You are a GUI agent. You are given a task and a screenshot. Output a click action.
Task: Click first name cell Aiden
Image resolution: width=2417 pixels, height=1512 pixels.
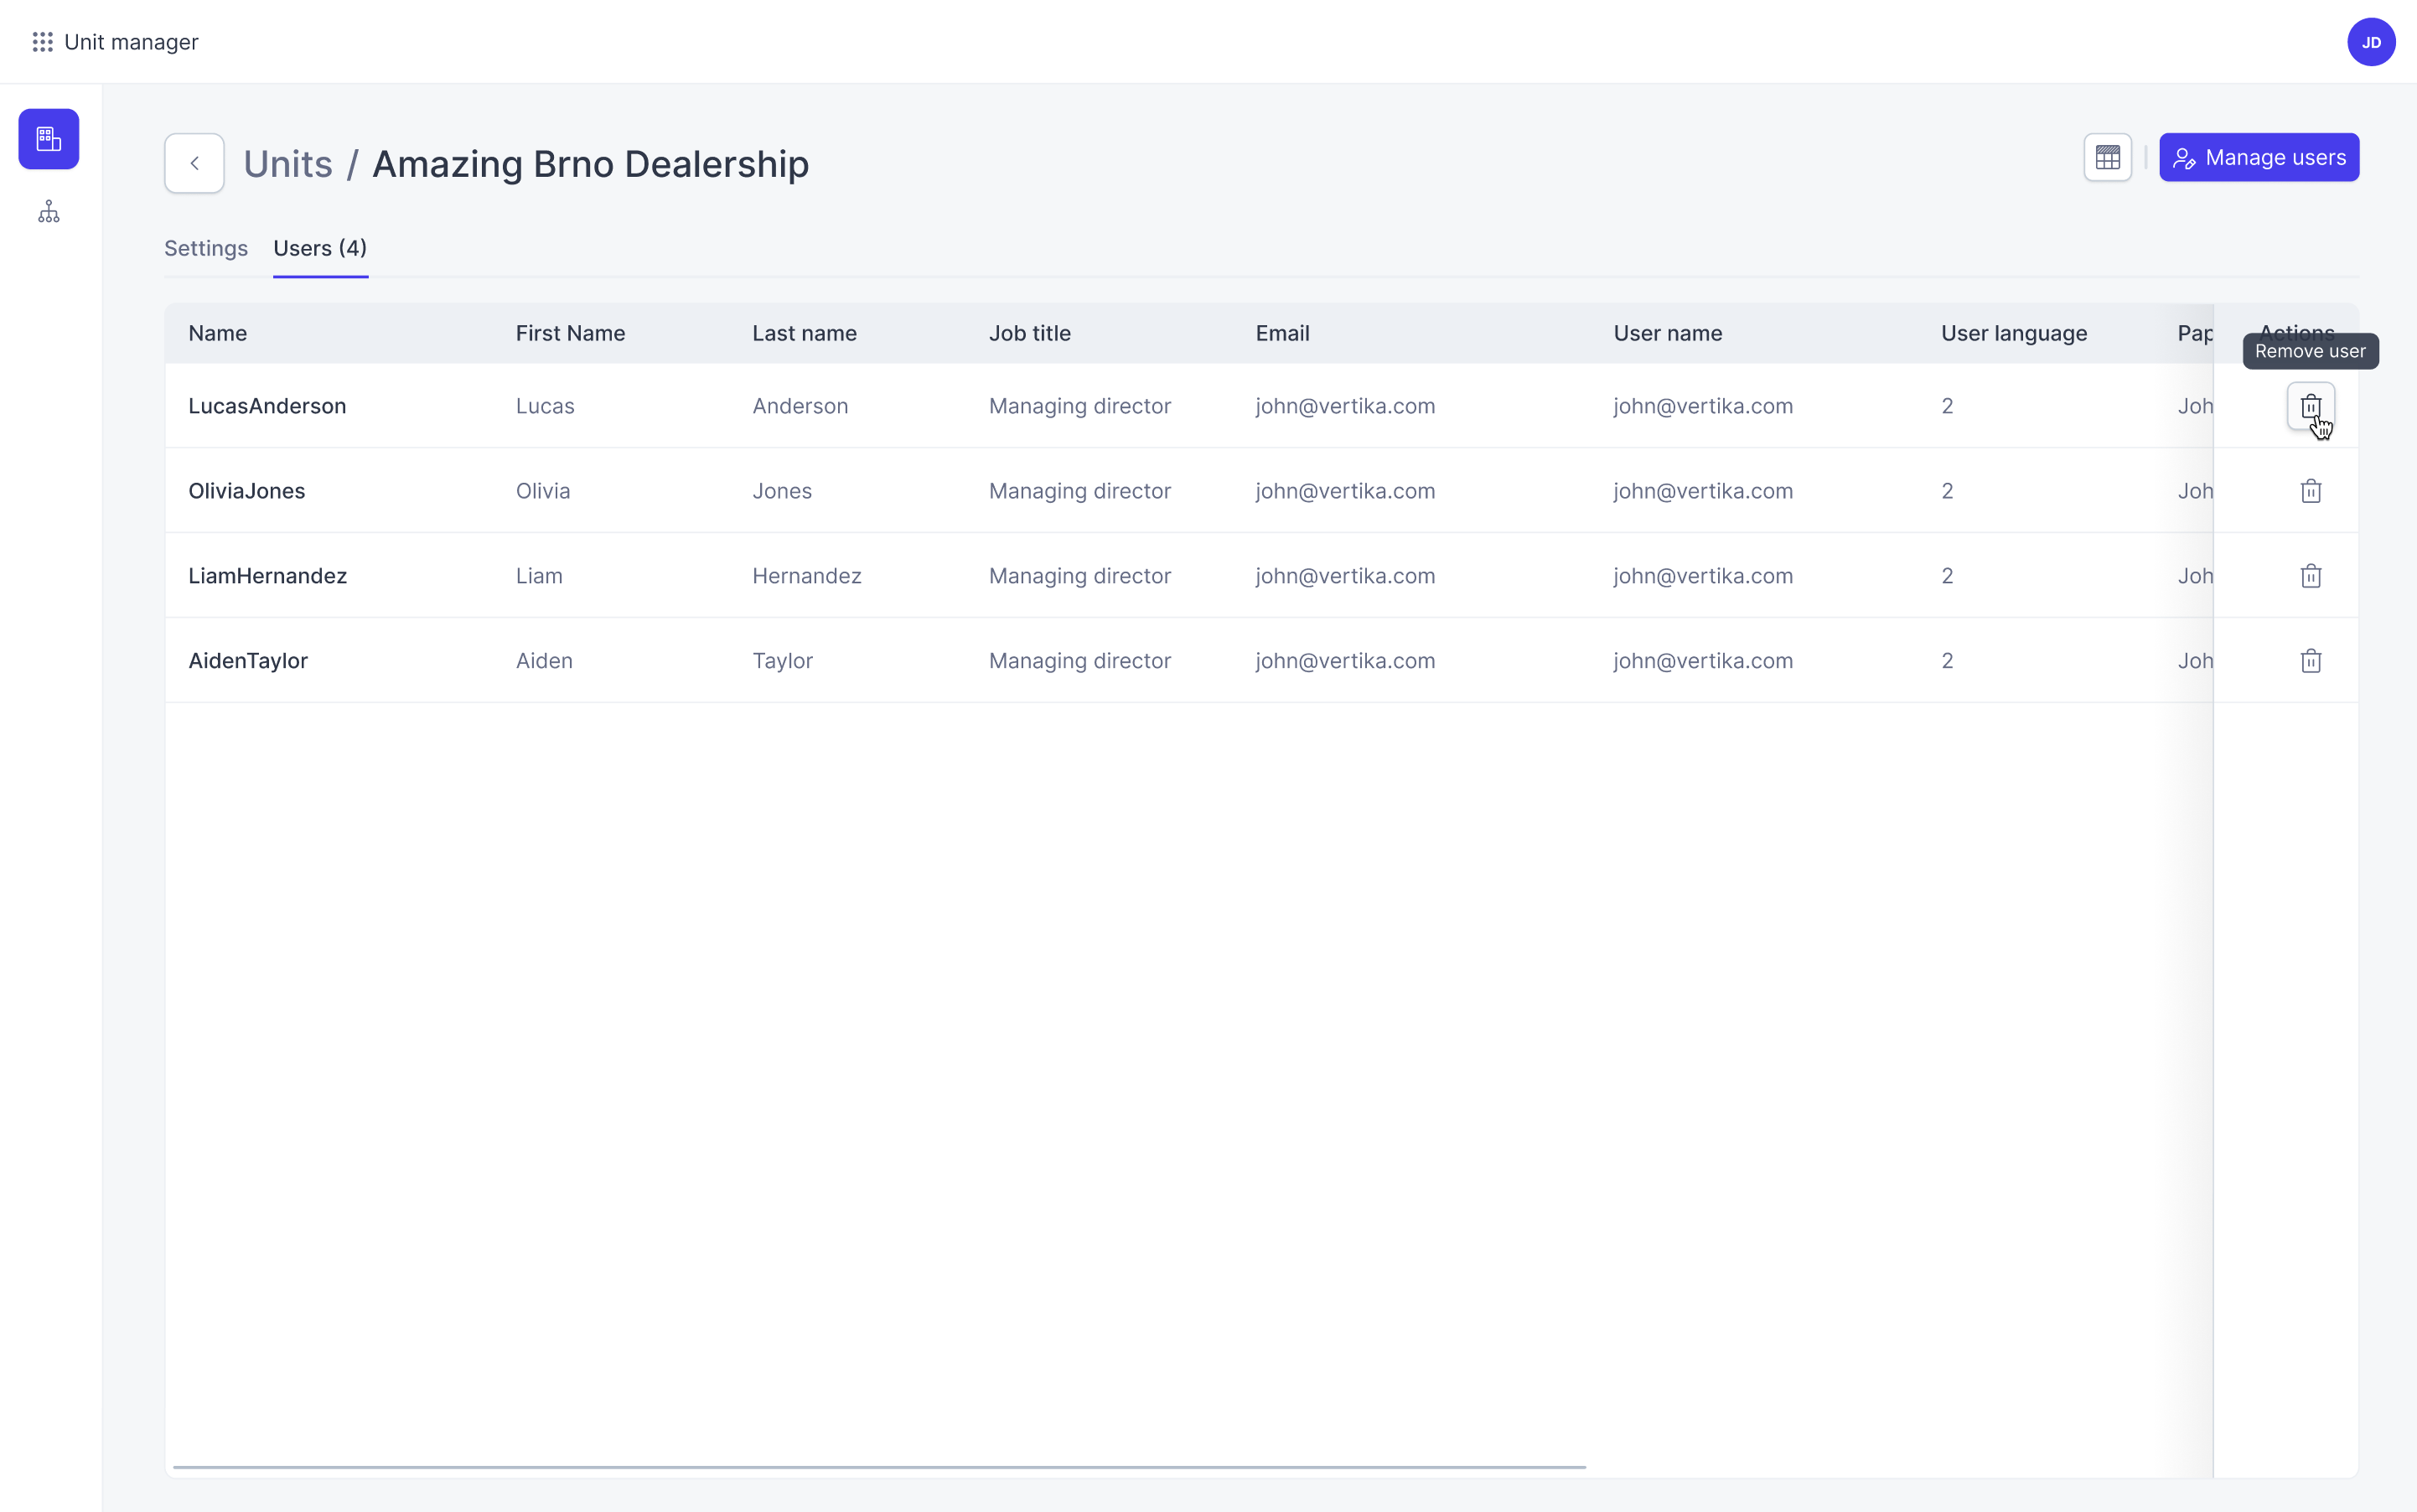pyautogui.click(x=544, y=661)
